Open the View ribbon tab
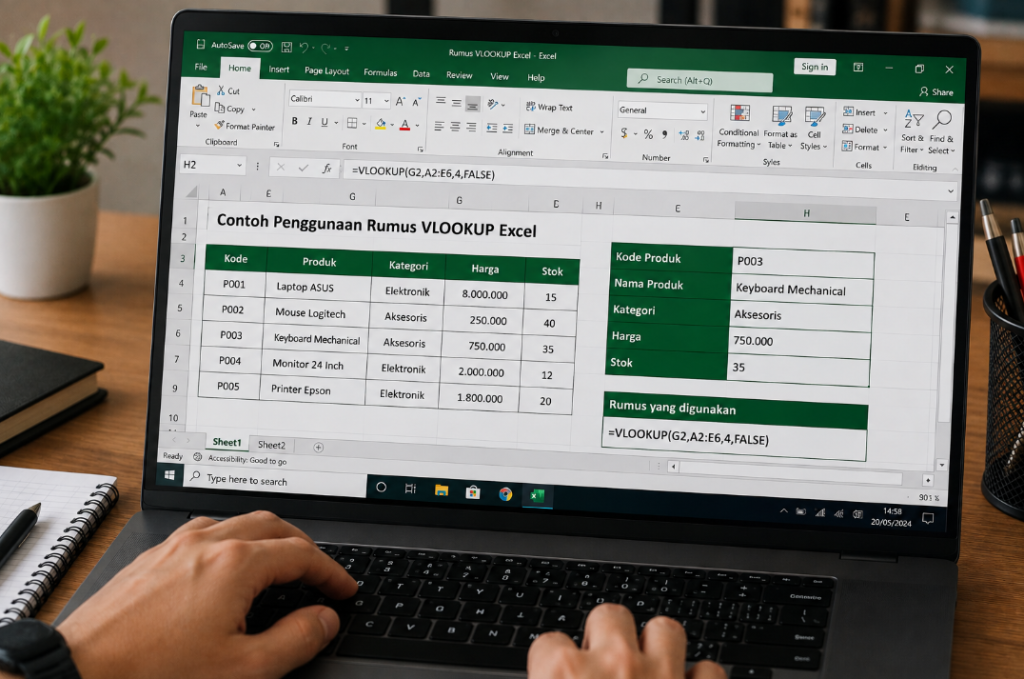 coord(500,76)
